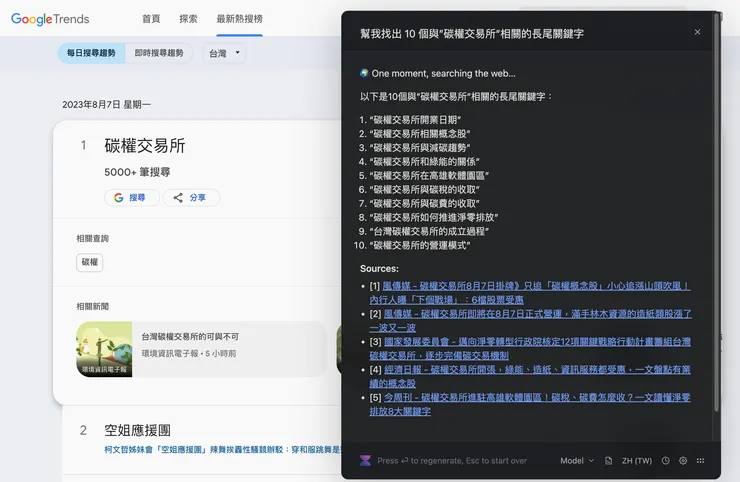Open the 柯文哲姊妹會 news link
The image size is (740, 482).
coord(222,449)
